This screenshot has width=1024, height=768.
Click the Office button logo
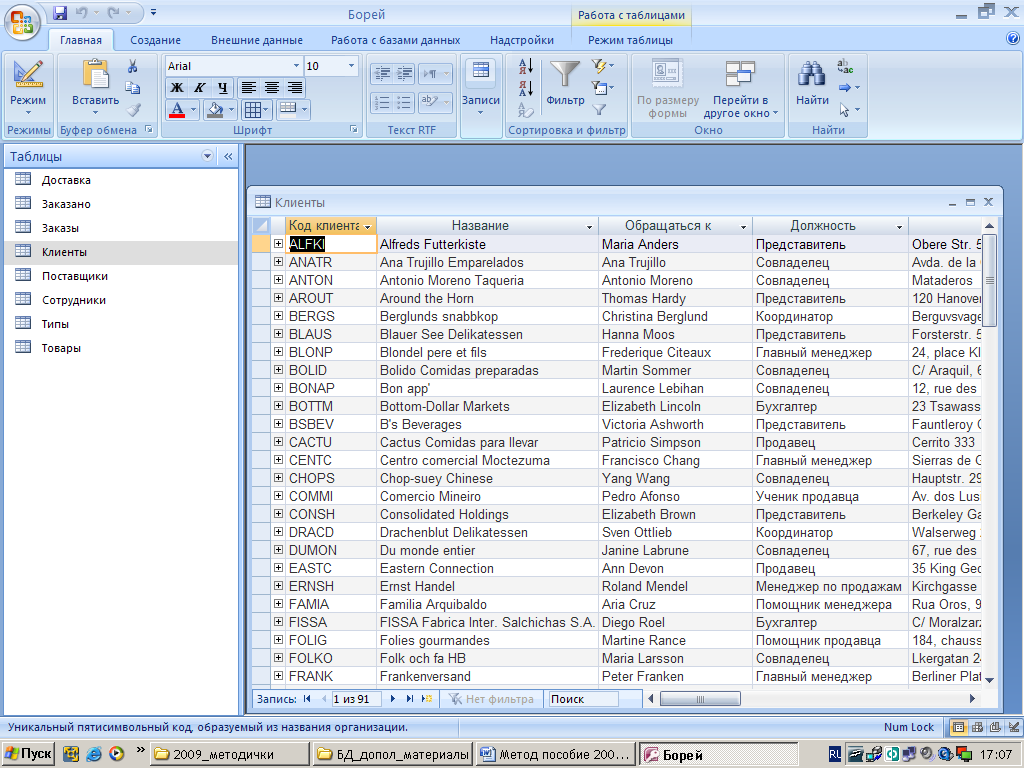[22, 22]
